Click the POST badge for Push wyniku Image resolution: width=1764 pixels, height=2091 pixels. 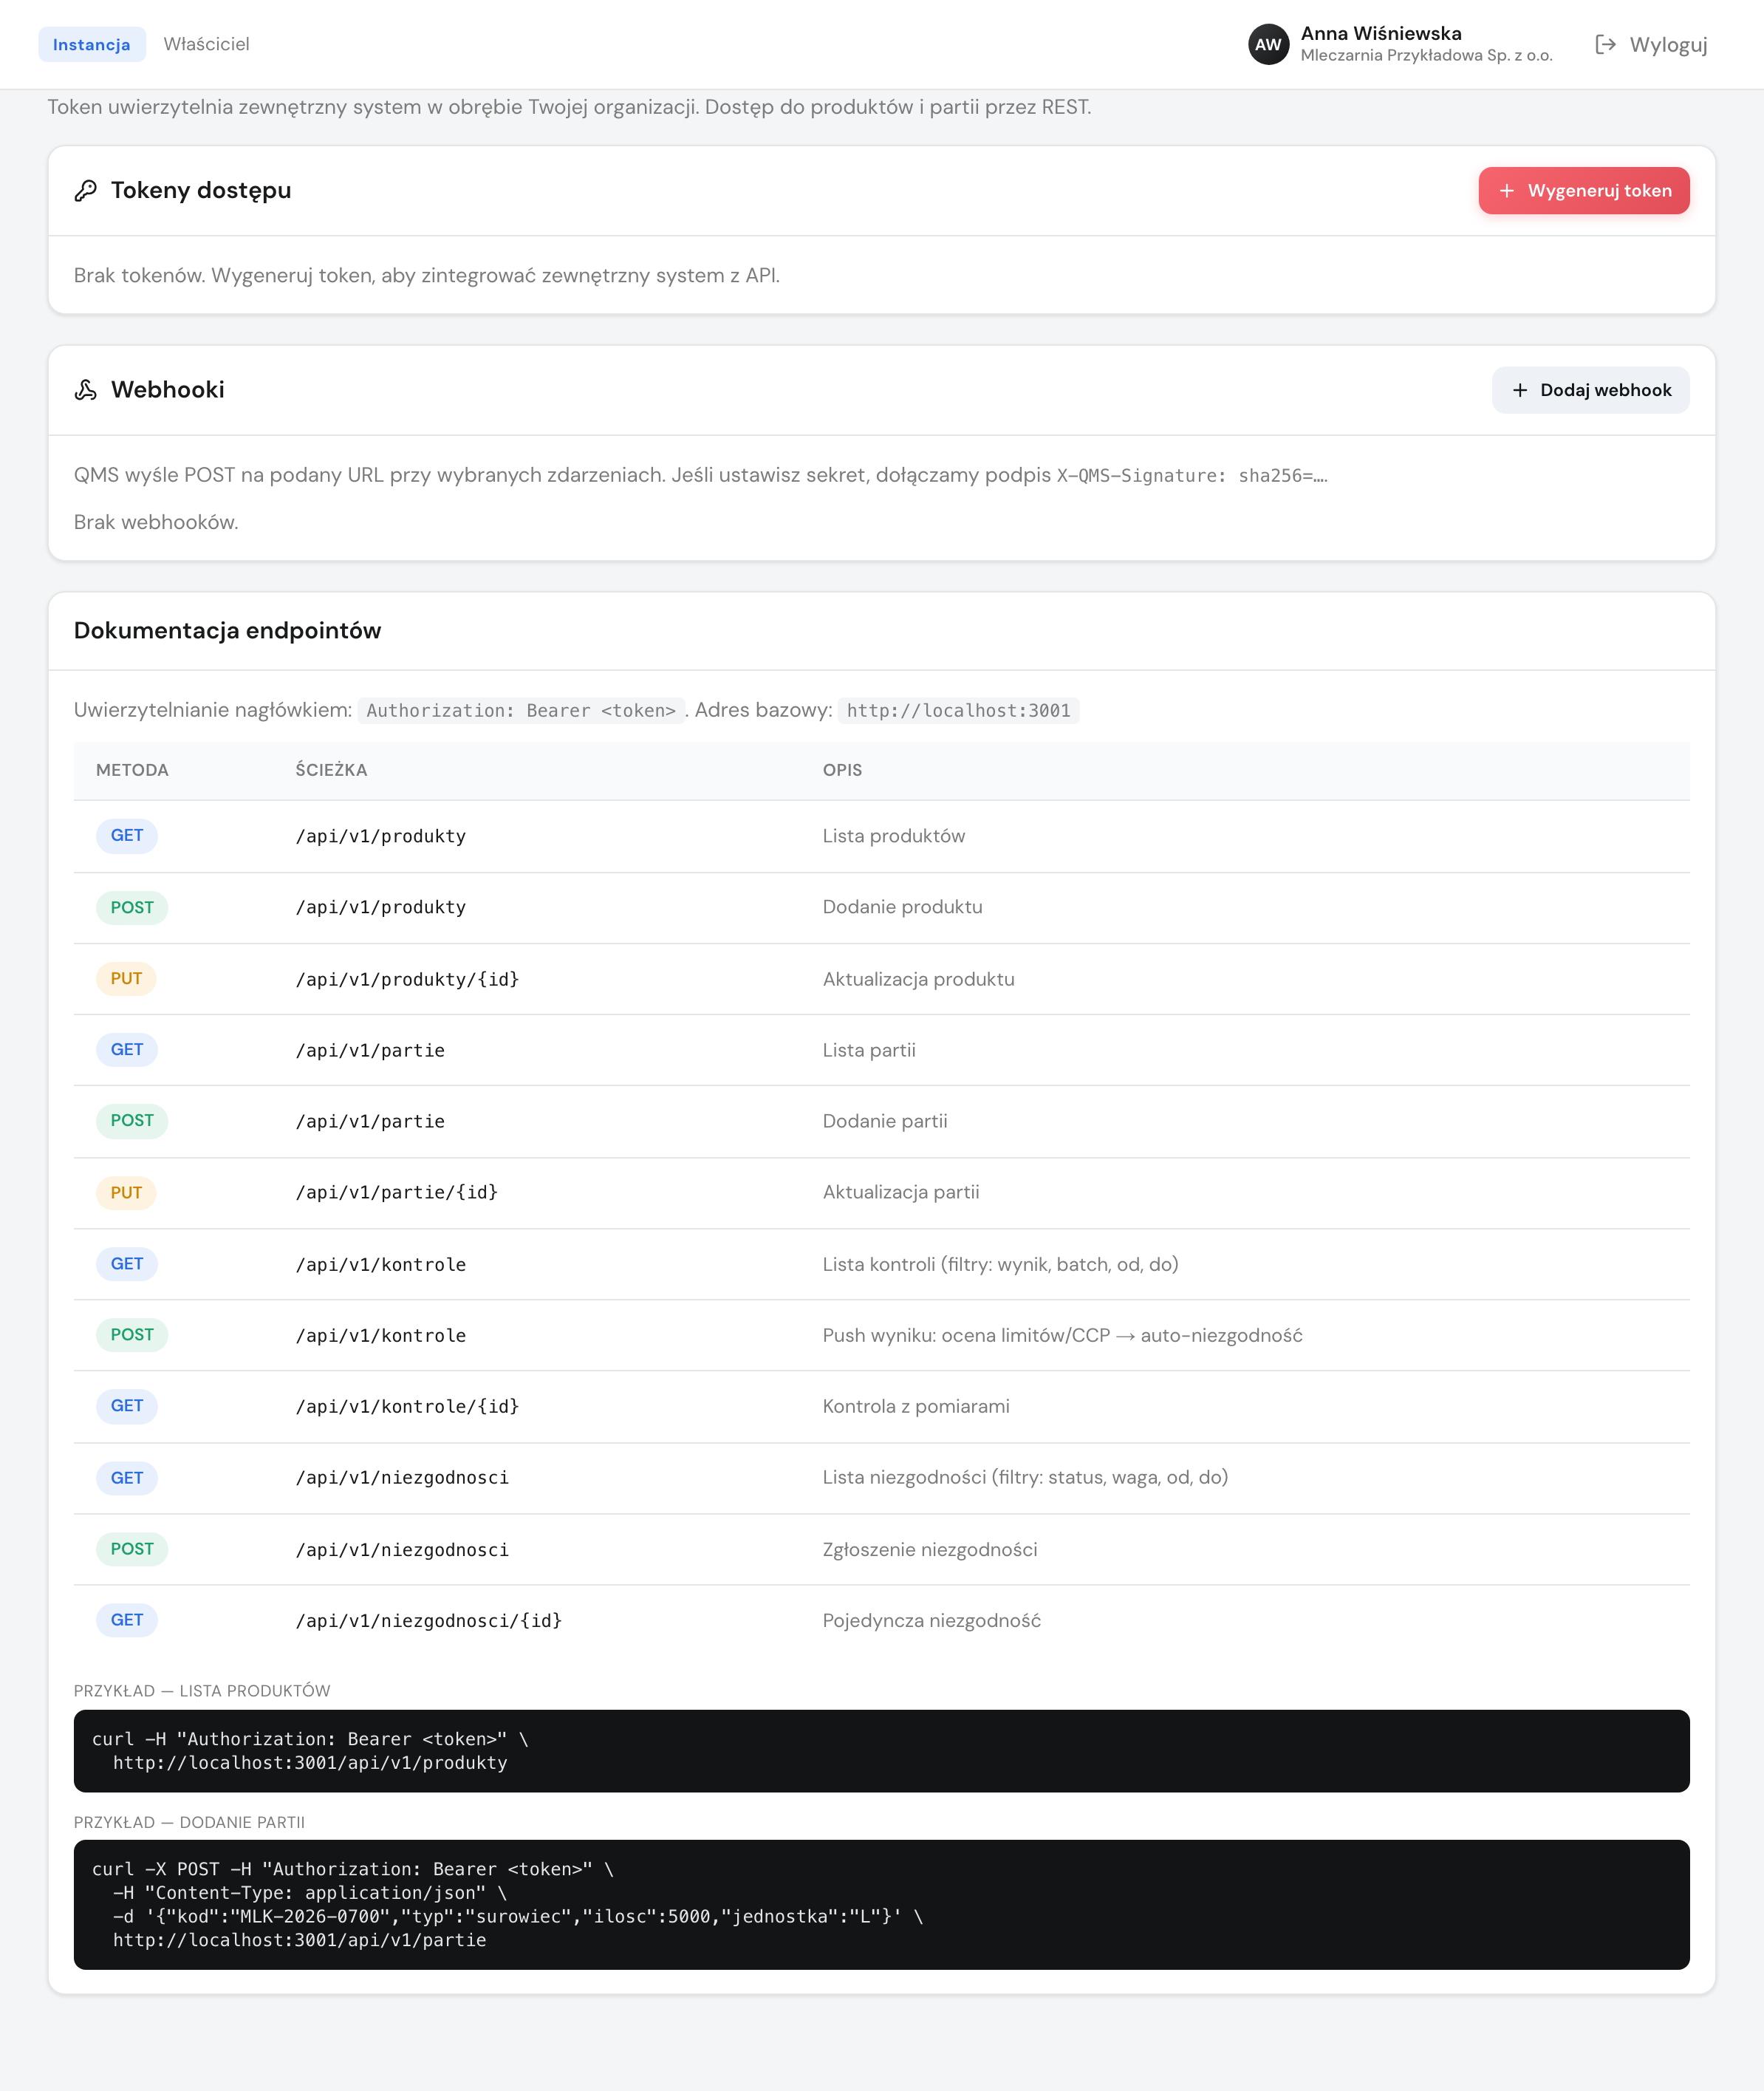132,1335
